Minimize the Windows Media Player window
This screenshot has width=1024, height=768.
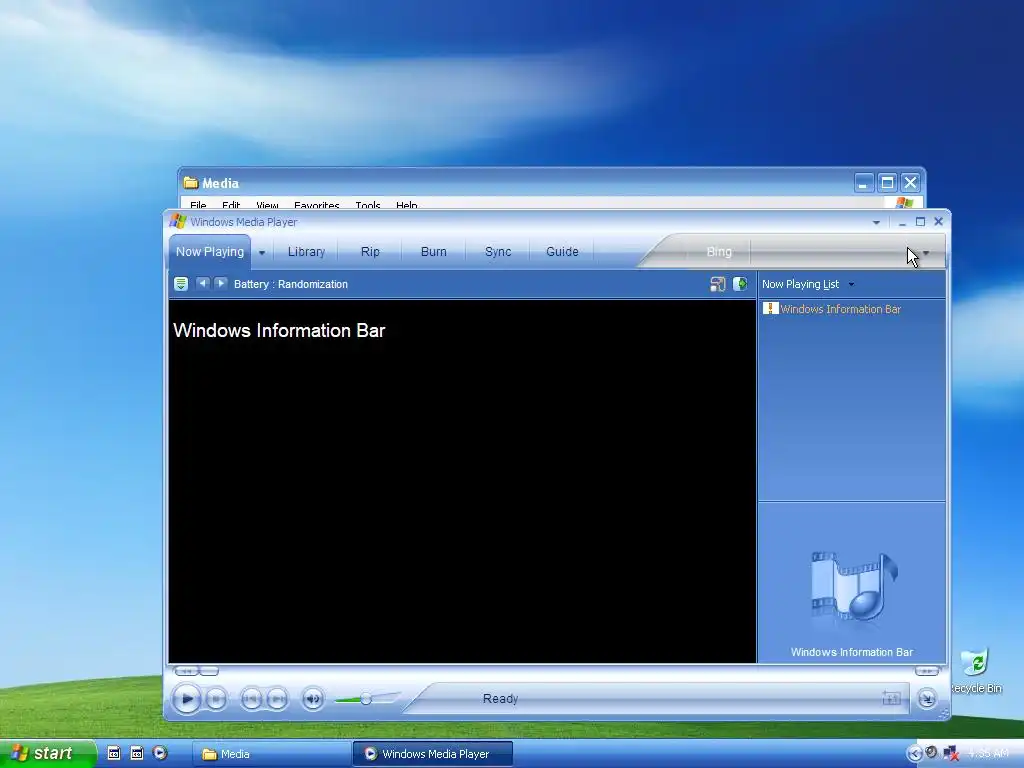(x=902, y=223)
